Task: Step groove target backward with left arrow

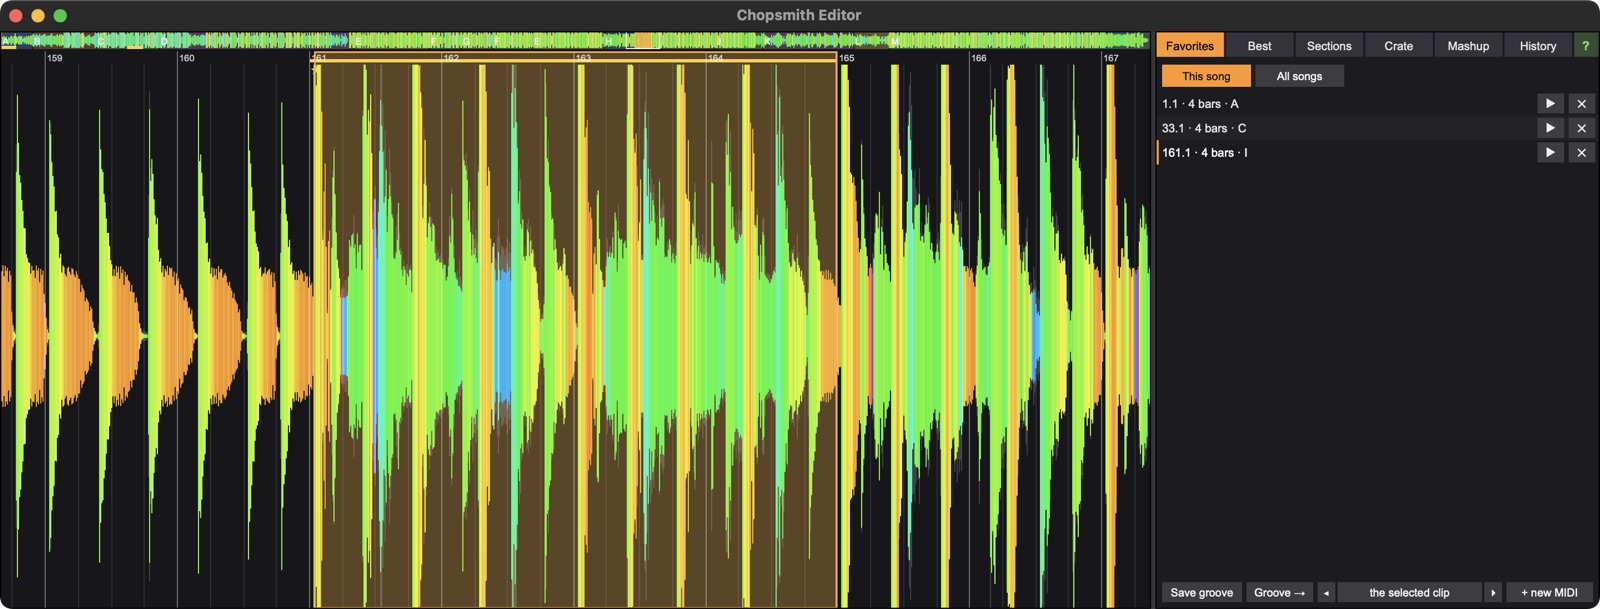Action: click(1326, 593)
